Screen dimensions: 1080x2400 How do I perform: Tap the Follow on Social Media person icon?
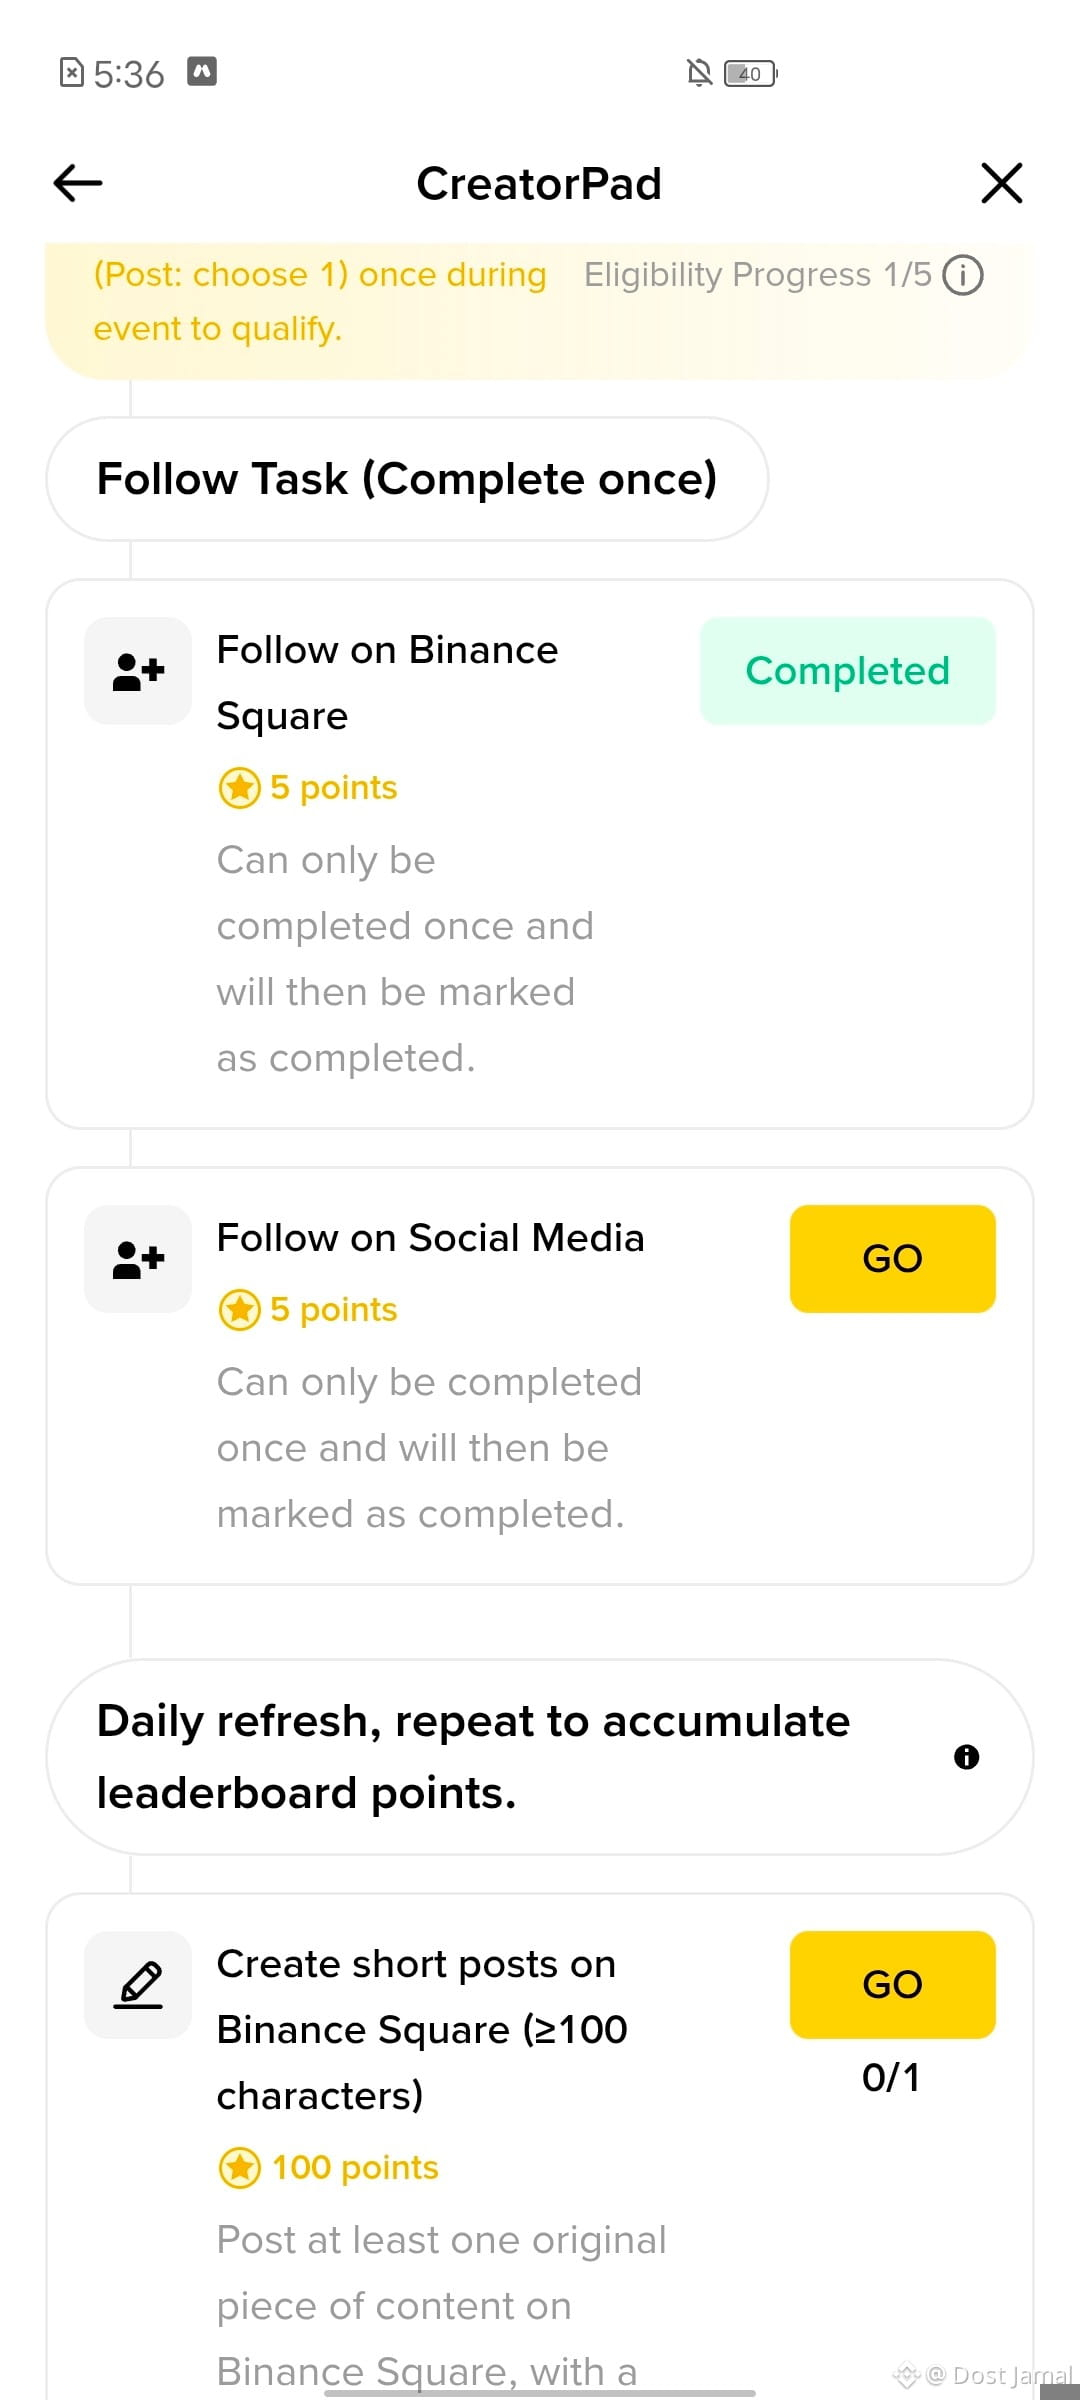138,1259
